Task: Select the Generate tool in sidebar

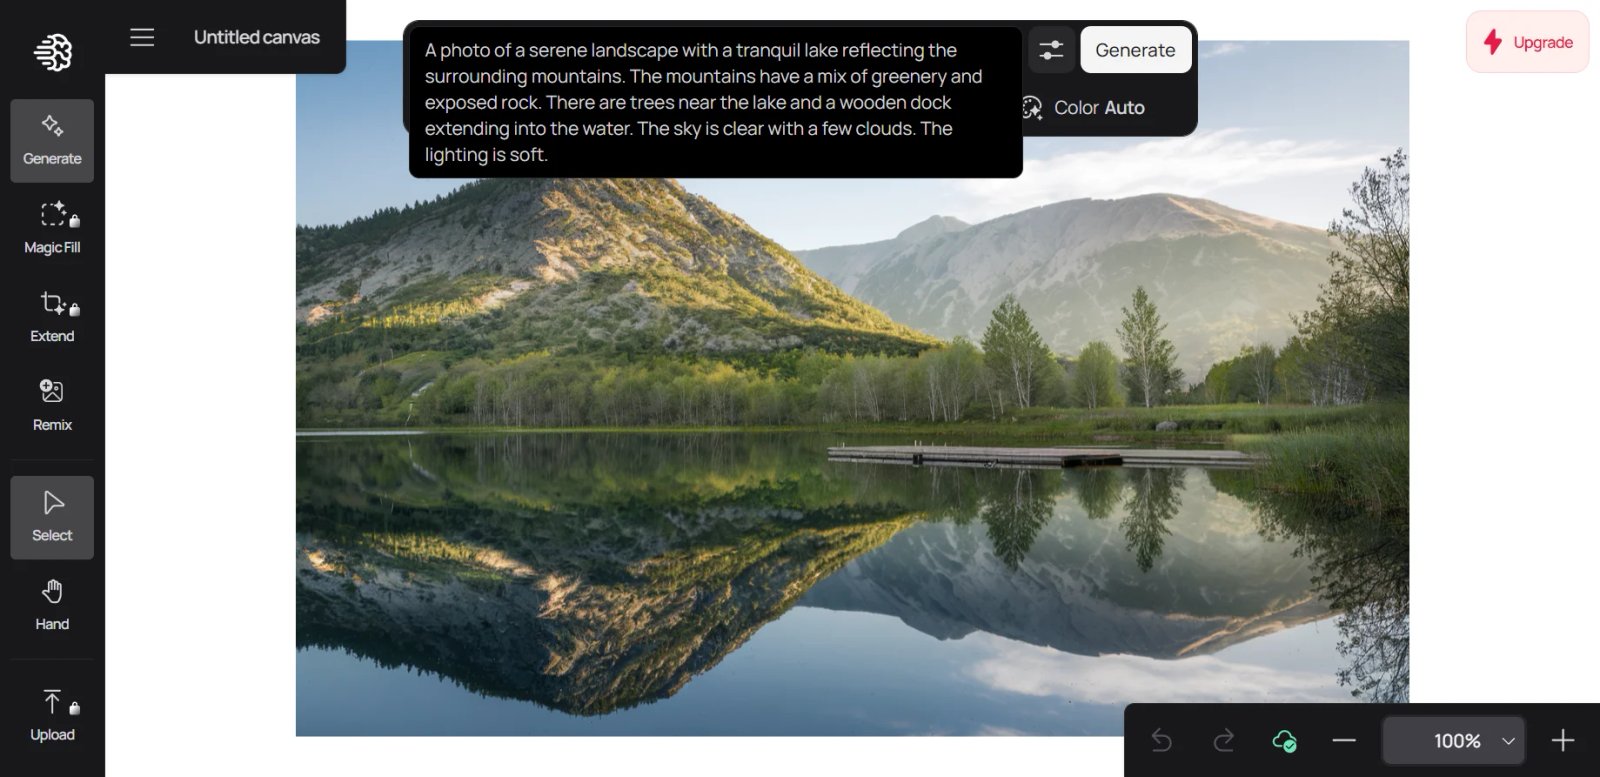Action: pos(52,141)
